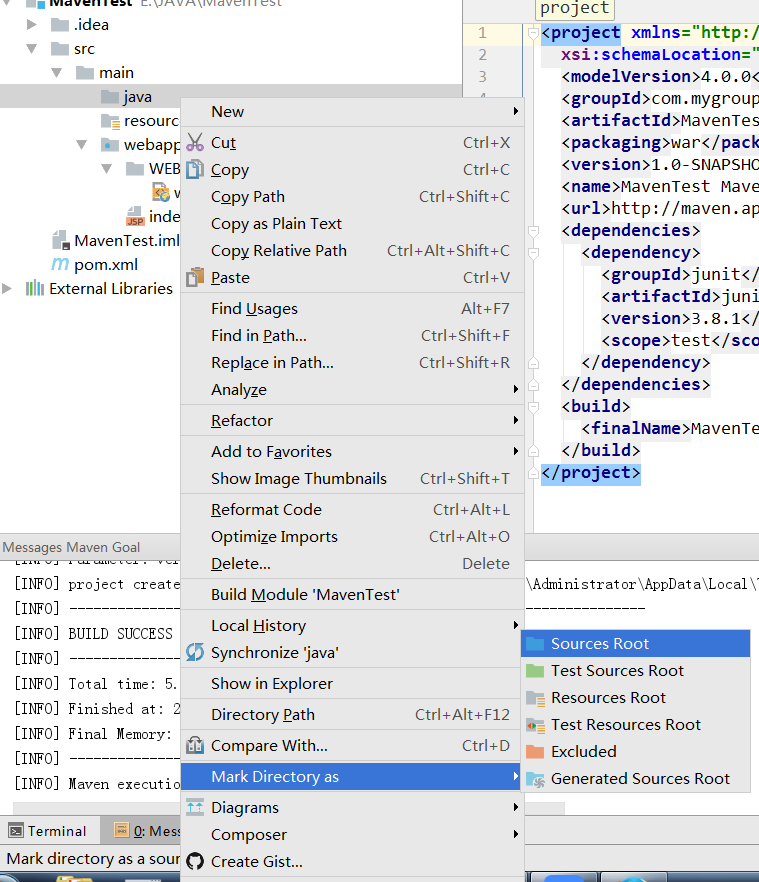The image size is (759, 882).
Task: Click the Cut scissors icon
Action: pyautogui.click(x=195, y=142)
